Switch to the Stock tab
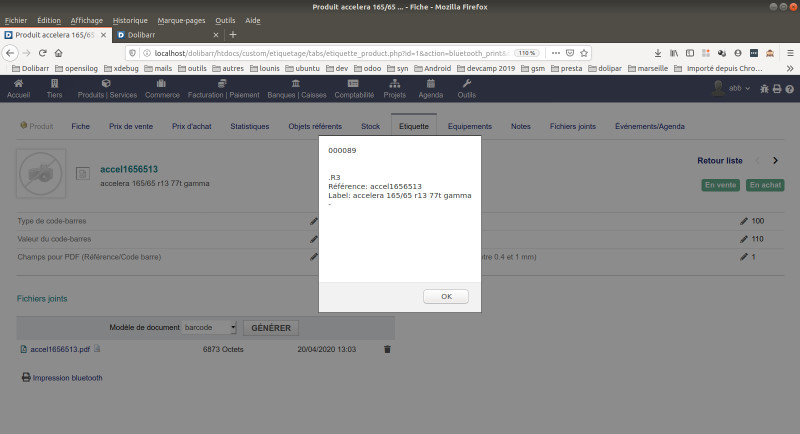This screenshot has height=434, width=800. point(370,126)
